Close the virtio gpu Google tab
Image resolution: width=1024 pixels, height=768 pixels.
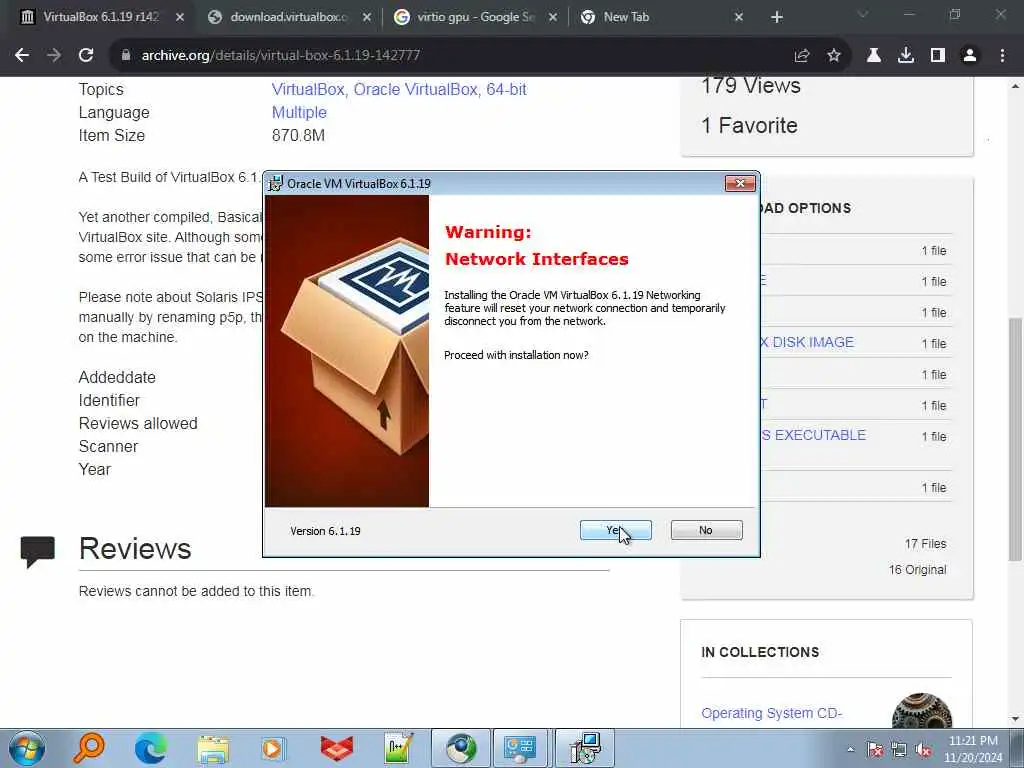point(552,17)
